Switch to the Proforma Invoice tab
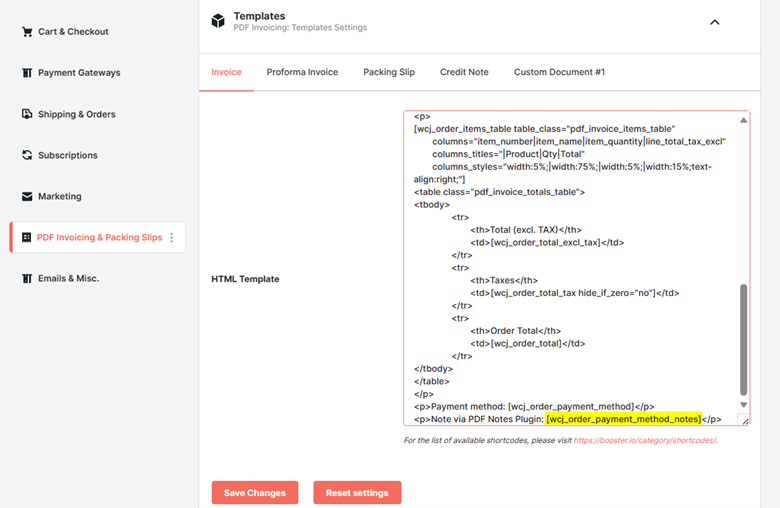The width and height of the screenshot is (780, 508). [x=302, y=72]
